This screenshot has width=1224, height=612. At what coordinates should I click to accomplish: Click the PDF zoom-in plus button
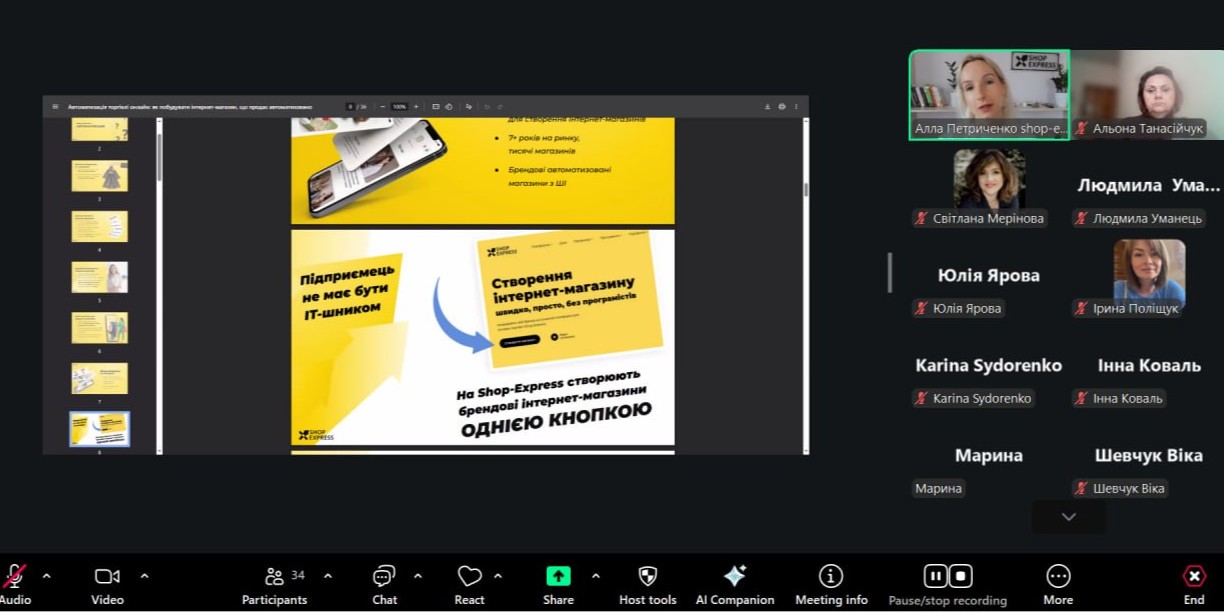[x=416, y=106]
